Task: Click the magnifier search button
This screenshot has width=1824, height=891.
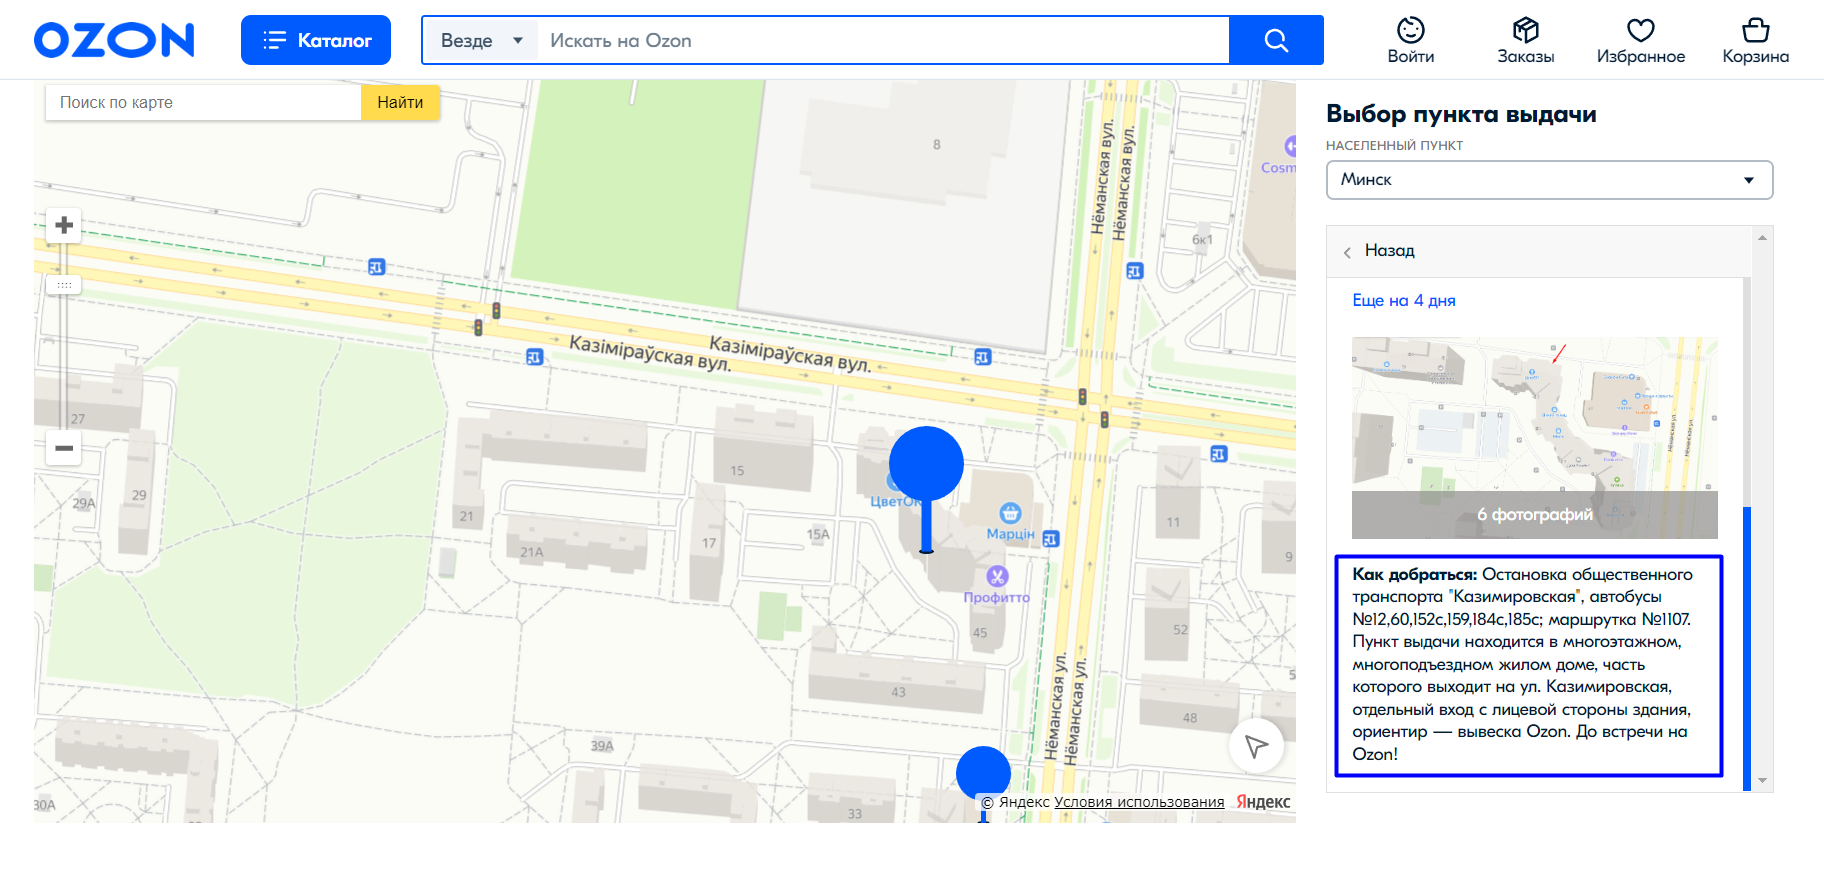Action: point(1276,40)
